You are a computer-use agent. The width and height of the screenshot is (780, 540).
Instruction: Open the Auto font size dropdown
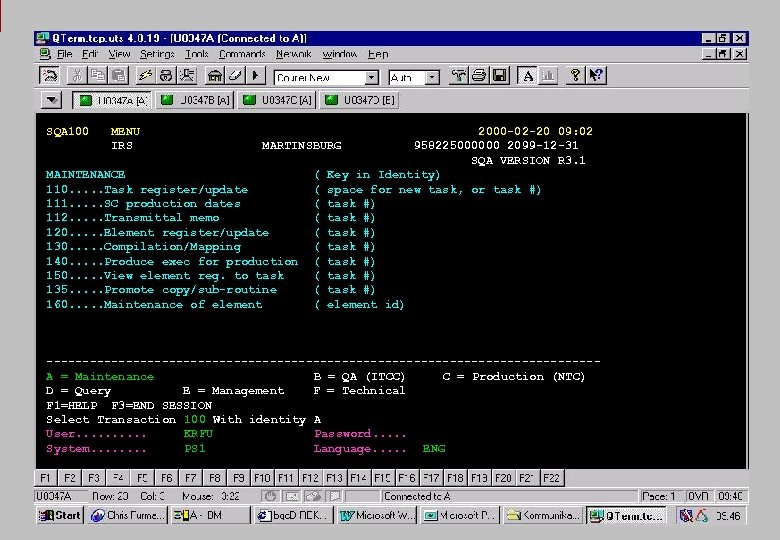point(432,78)
